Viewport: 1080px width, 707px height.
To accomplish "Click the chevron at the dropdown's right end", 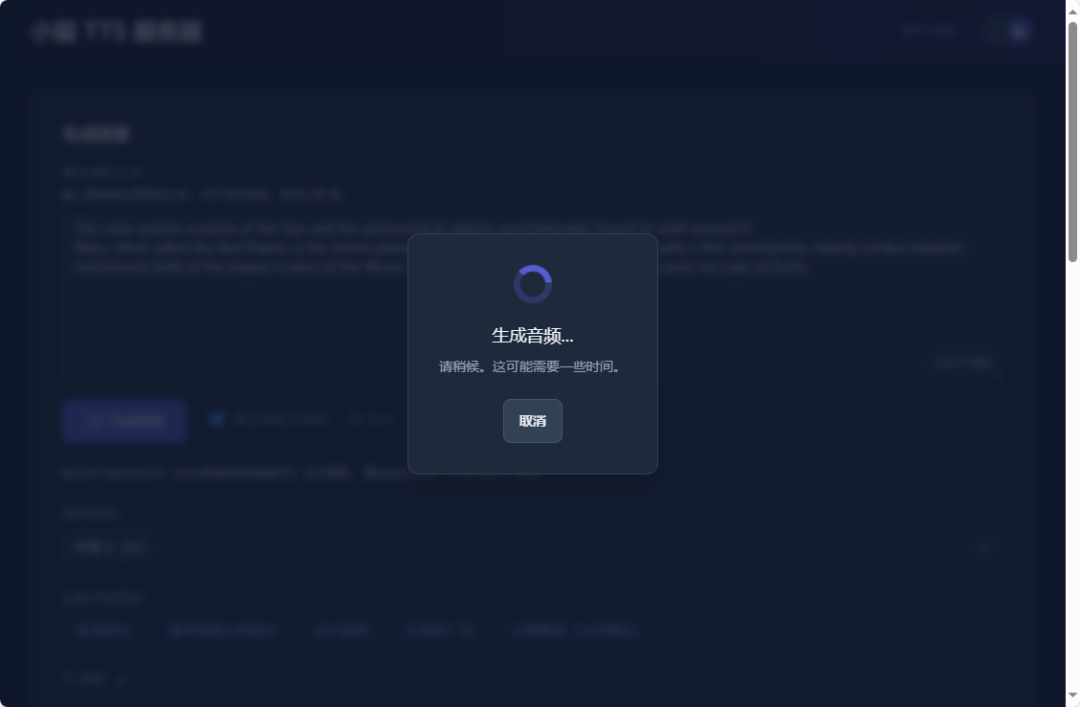I will pyautogui.click(x=985, y=549).
